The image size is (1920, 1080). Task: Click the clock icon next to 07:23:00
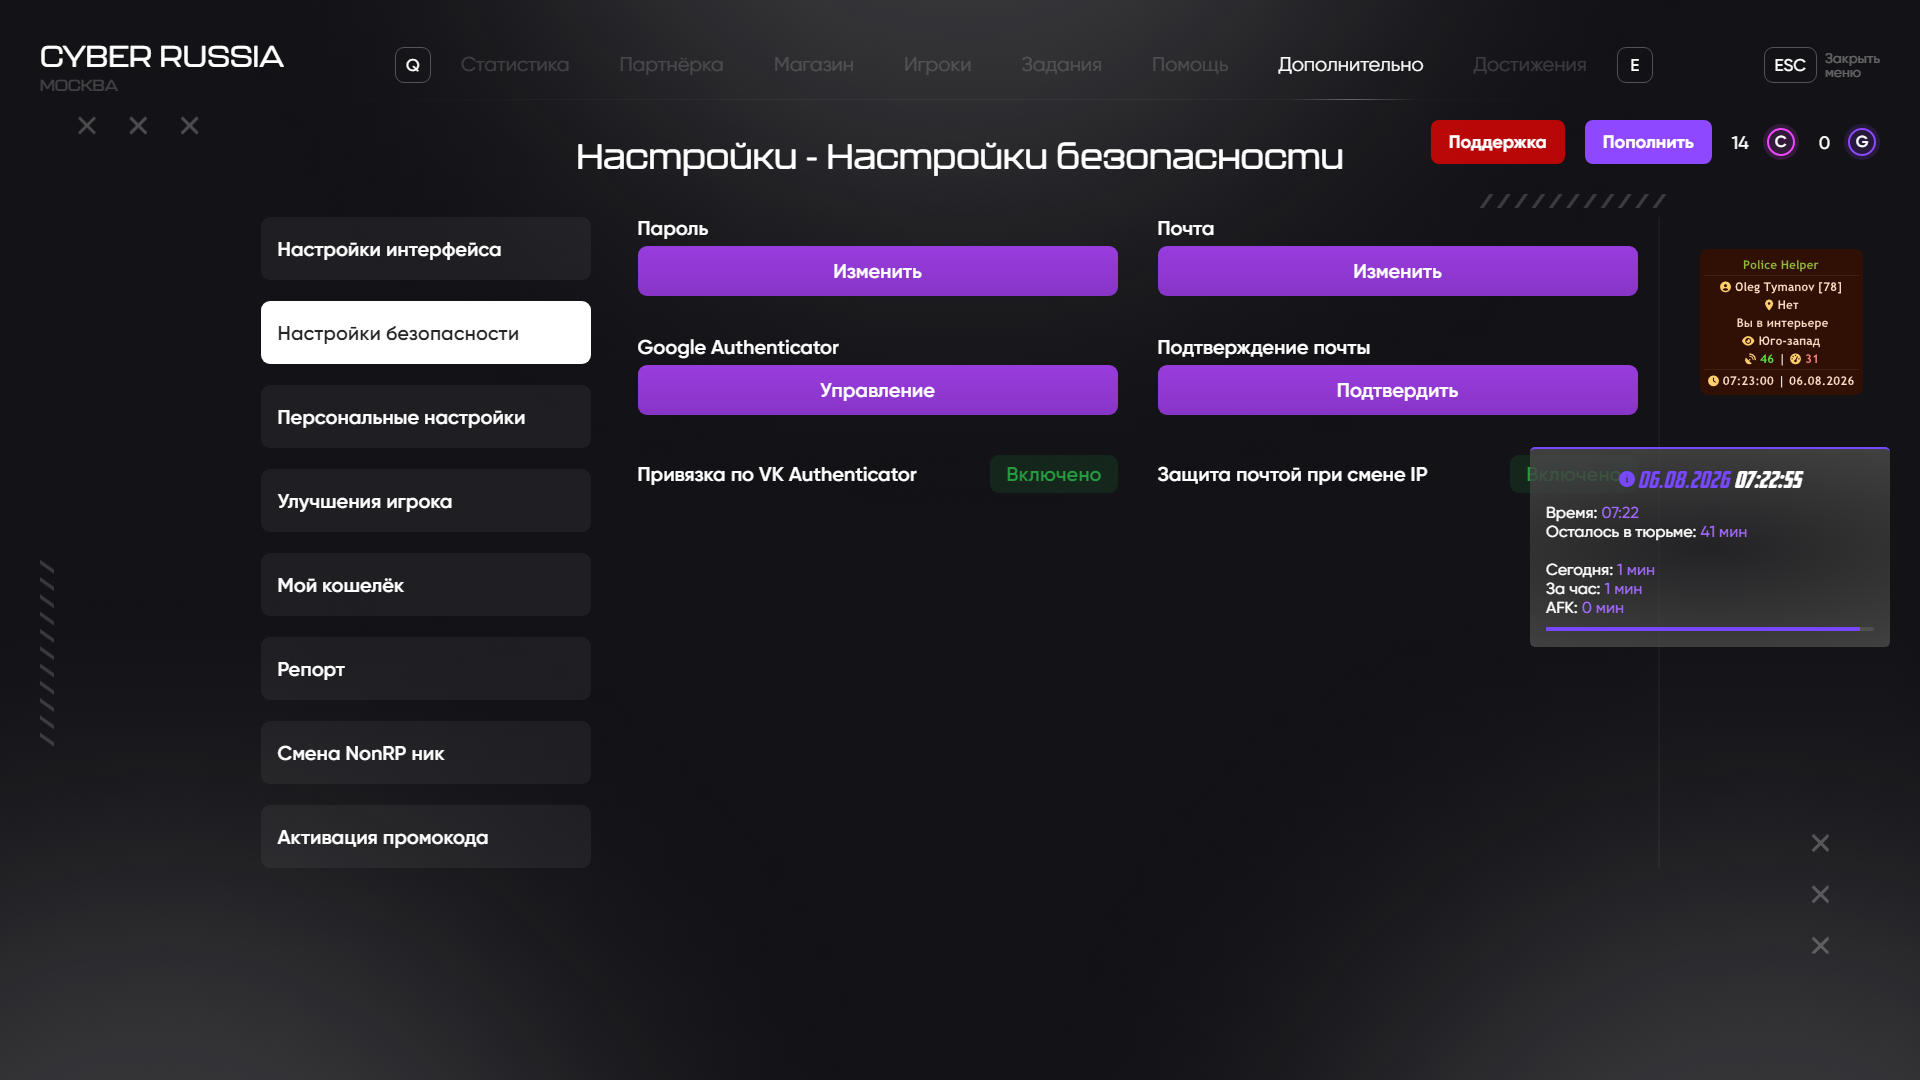(x=1713, y=381)
